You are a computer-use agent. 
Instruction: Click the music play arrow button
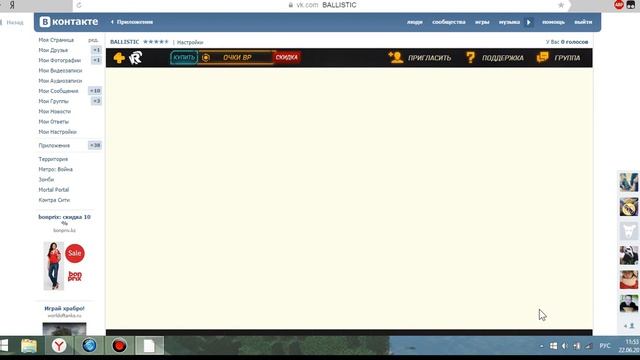(x=529, y=22)
